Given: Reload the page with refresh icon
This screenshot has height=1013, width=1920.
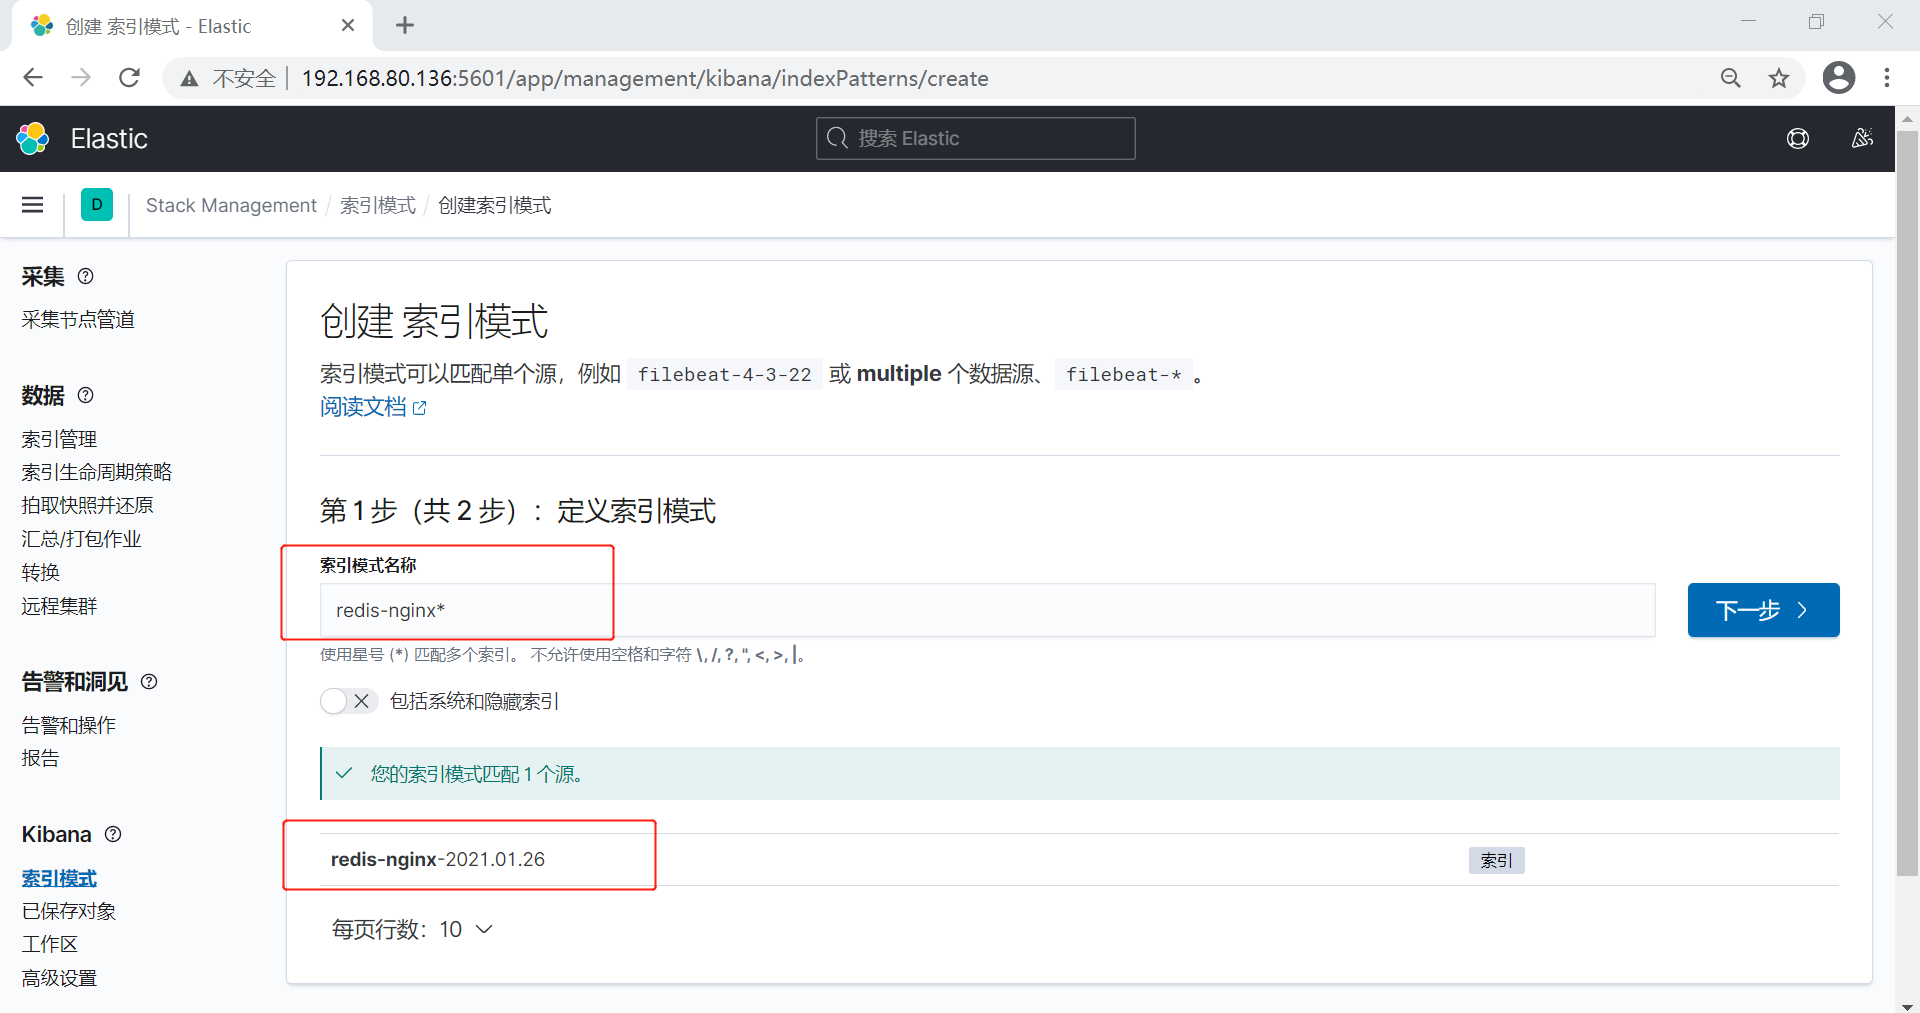Looking at the screenshot, I should [x=129, y=78].
